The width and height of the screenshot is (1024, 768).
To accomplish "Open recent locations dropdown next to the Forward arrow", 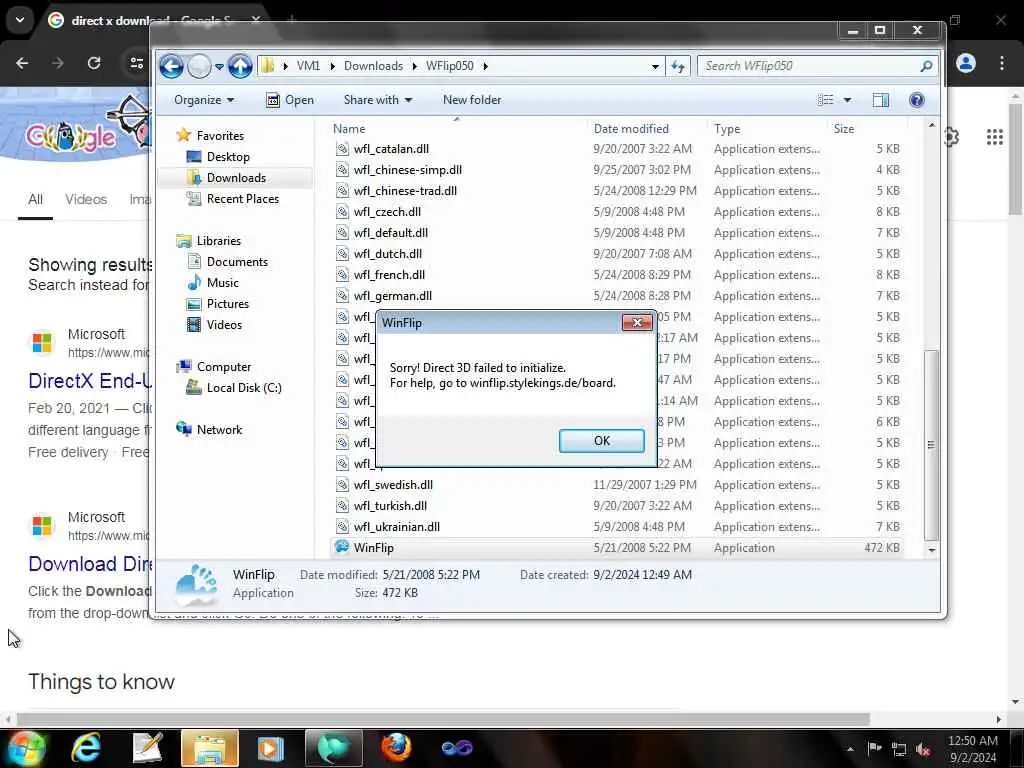I will pos(219,67).
